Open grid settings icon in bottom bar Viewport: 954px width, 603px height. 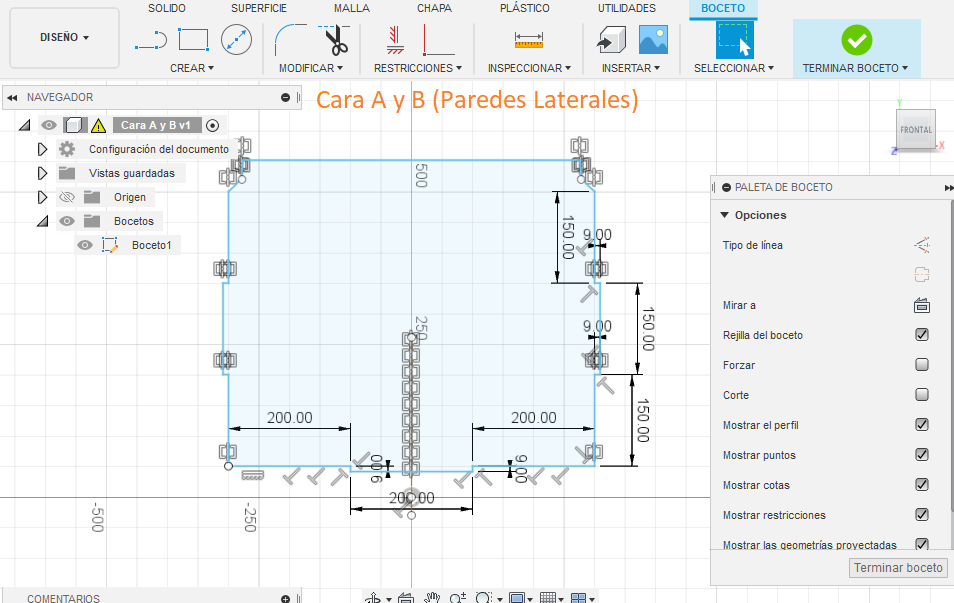(548, 598)
